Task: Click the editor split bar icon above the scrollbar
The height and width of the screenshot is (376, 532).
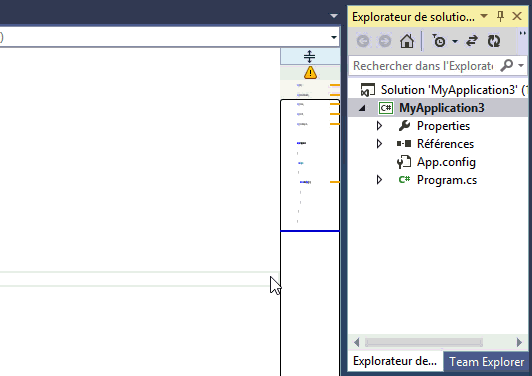Action: (x=309, y=56)
